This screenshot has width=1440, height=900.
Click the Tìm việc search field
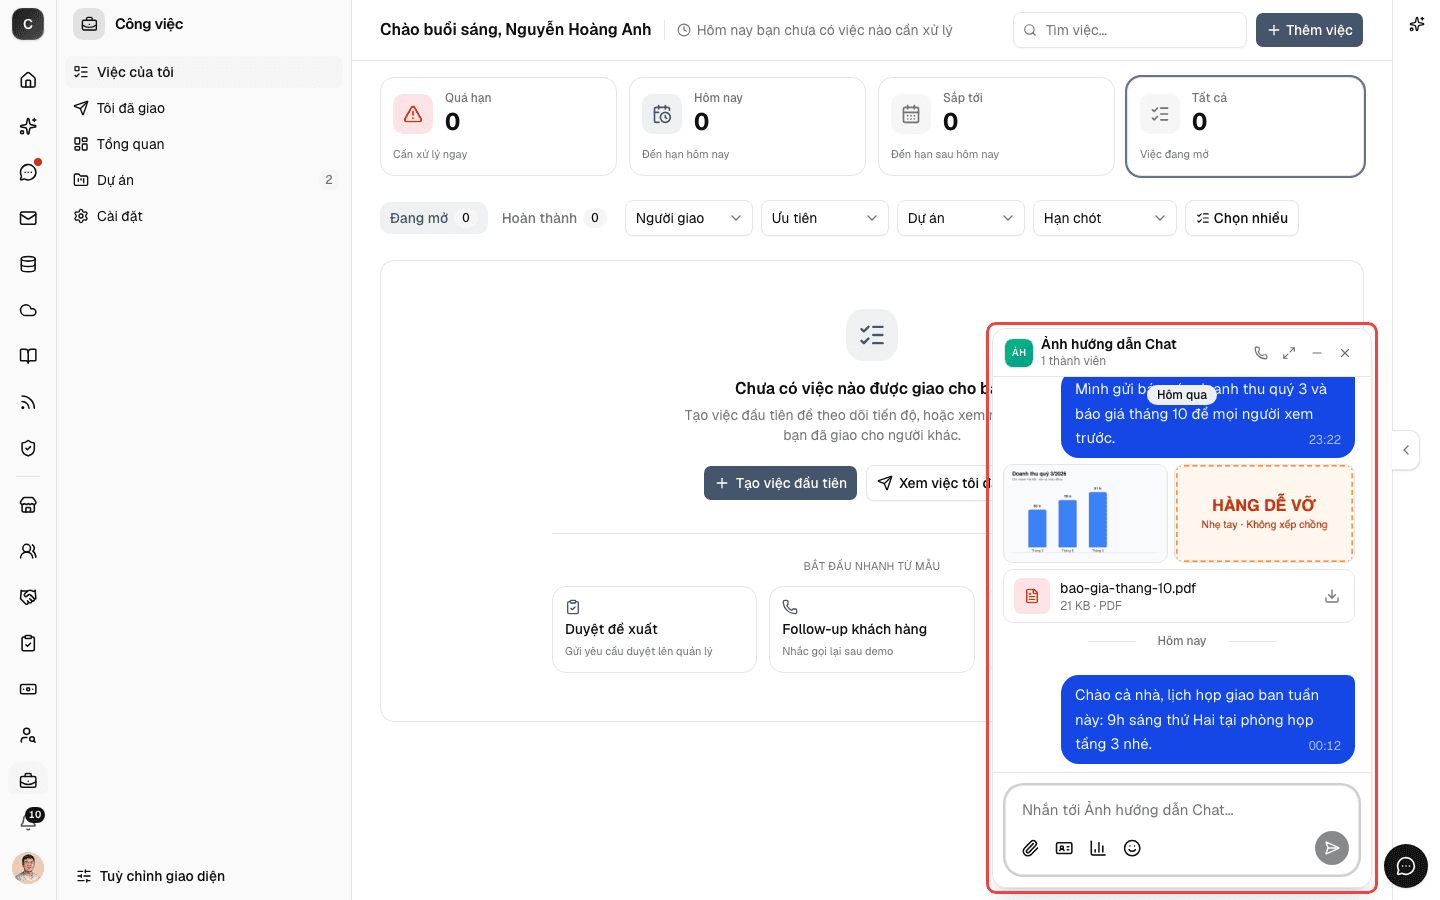(x=1130, y=30)
